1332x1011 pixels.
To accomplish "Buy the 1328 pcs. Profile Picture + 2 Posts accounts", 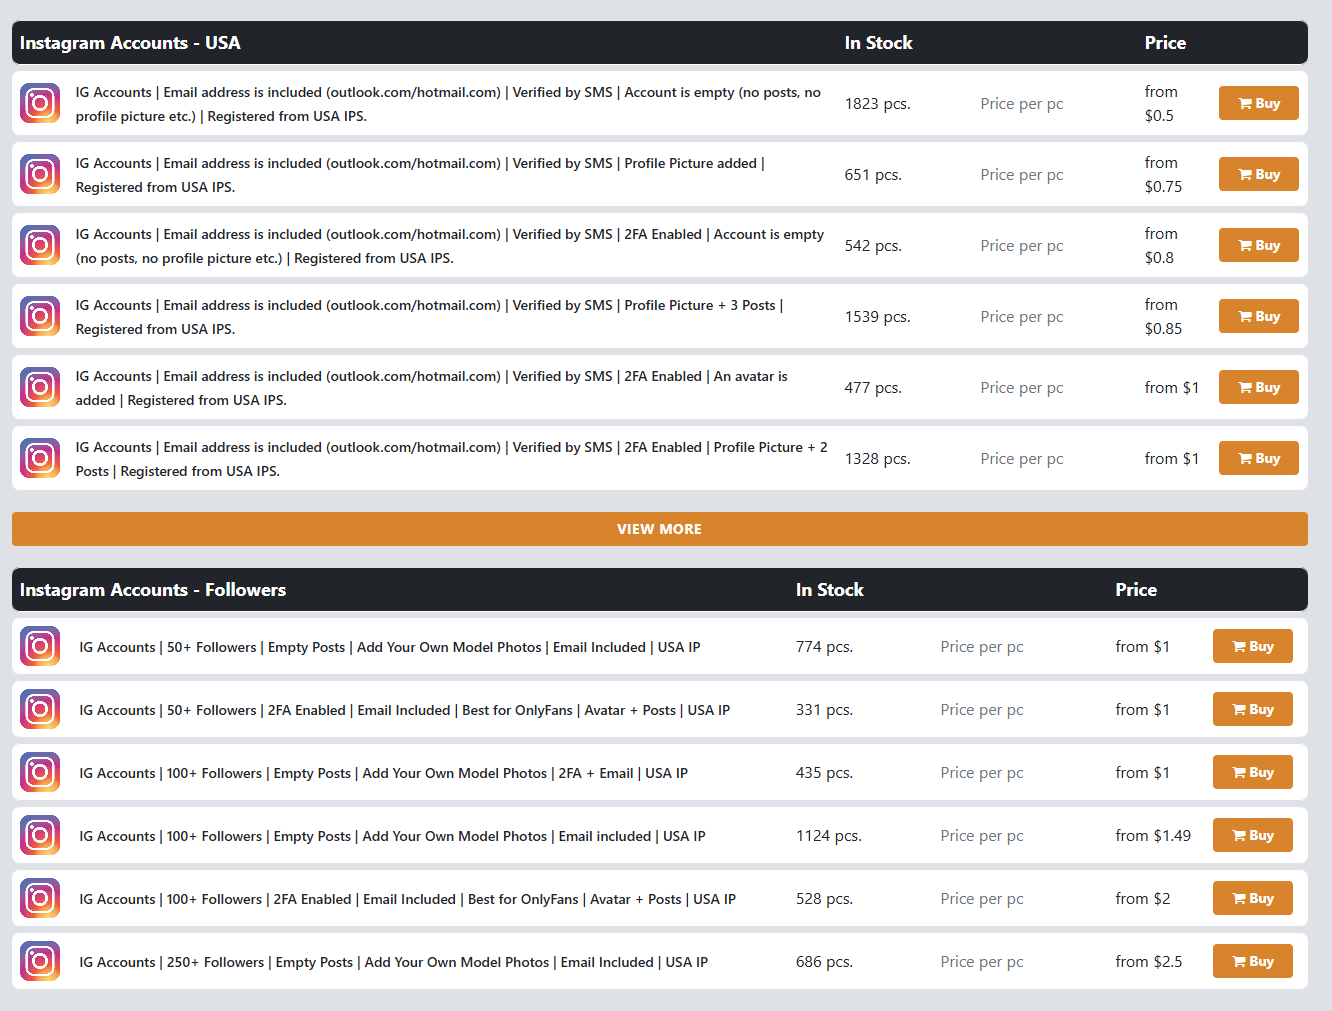I will (x=1258, y=458).
